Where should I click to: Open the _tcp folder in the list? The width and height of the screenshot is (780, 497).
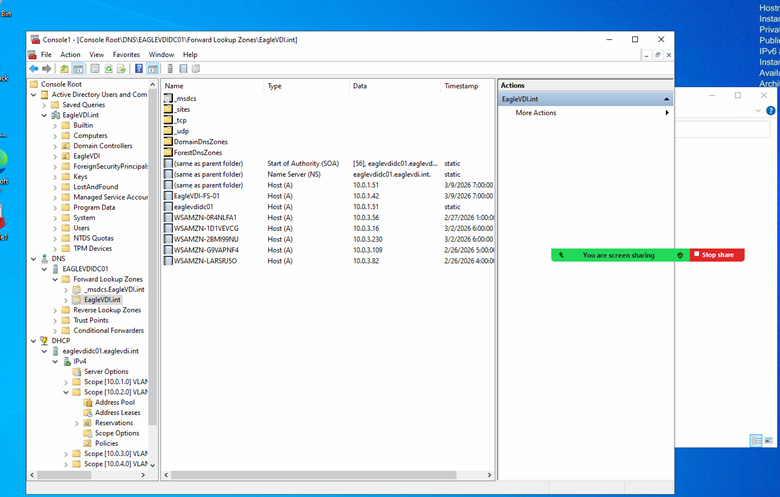(x=176, y=120)
